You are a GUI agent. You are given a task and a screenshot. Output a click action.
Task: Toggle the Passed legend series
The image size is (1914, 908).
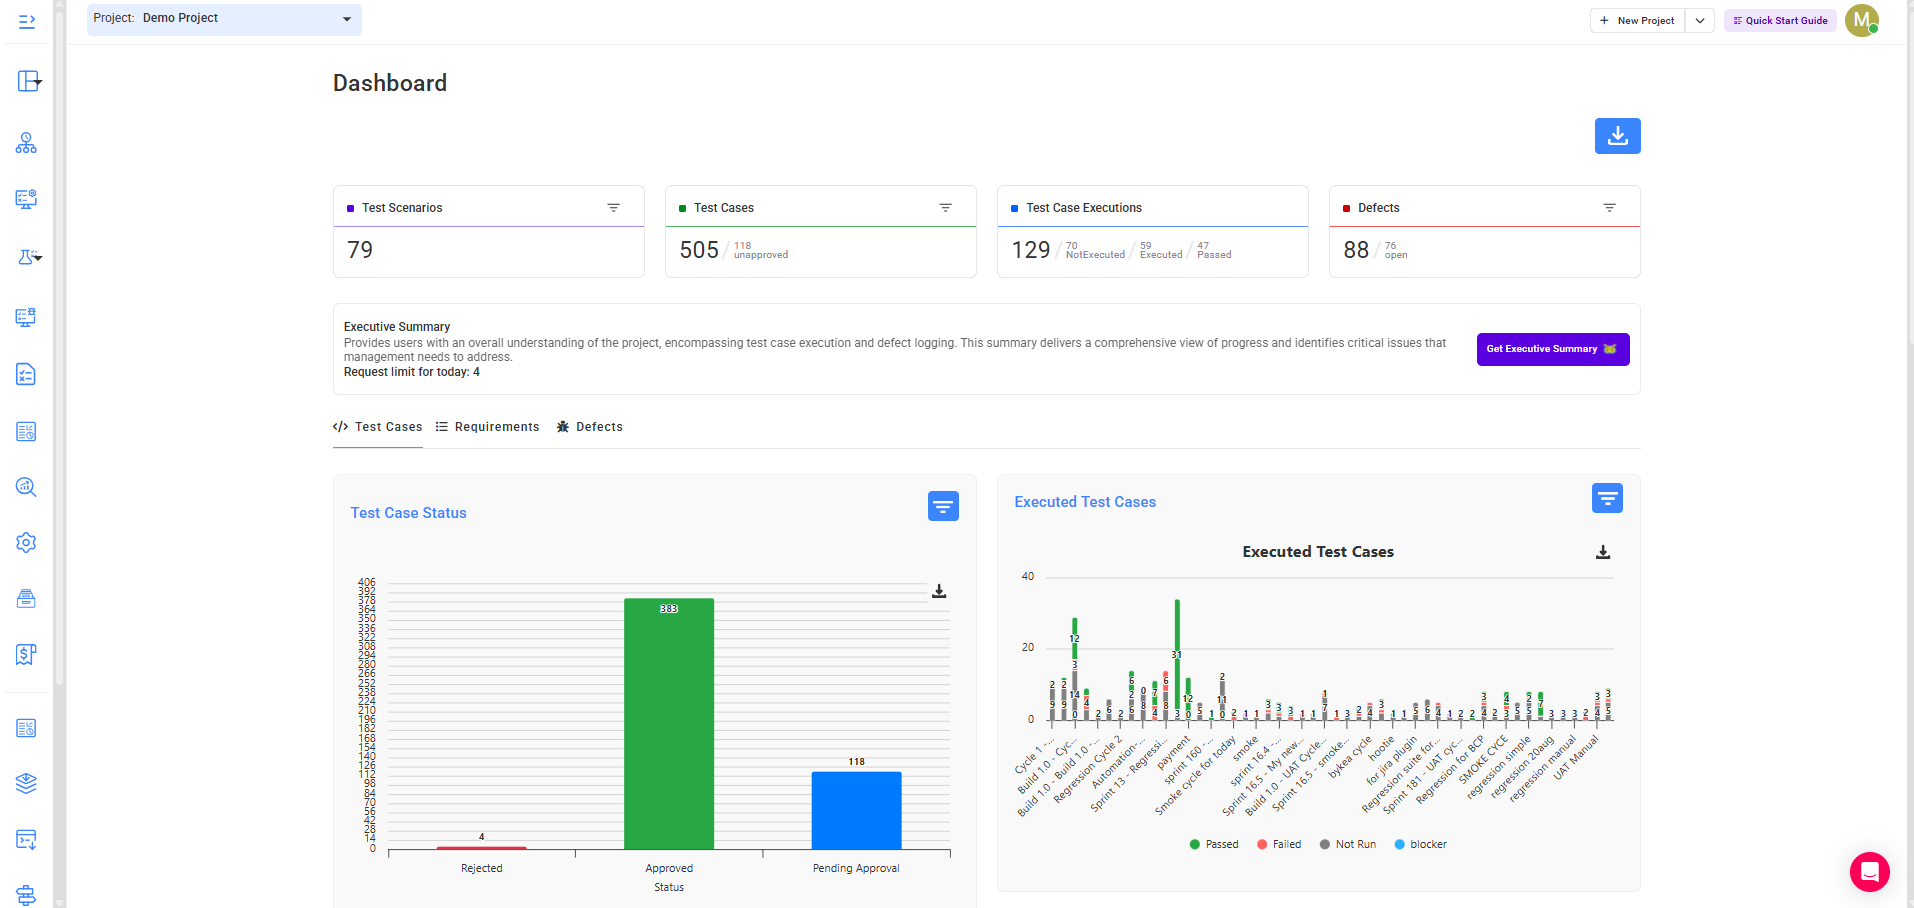[1214, 844]
